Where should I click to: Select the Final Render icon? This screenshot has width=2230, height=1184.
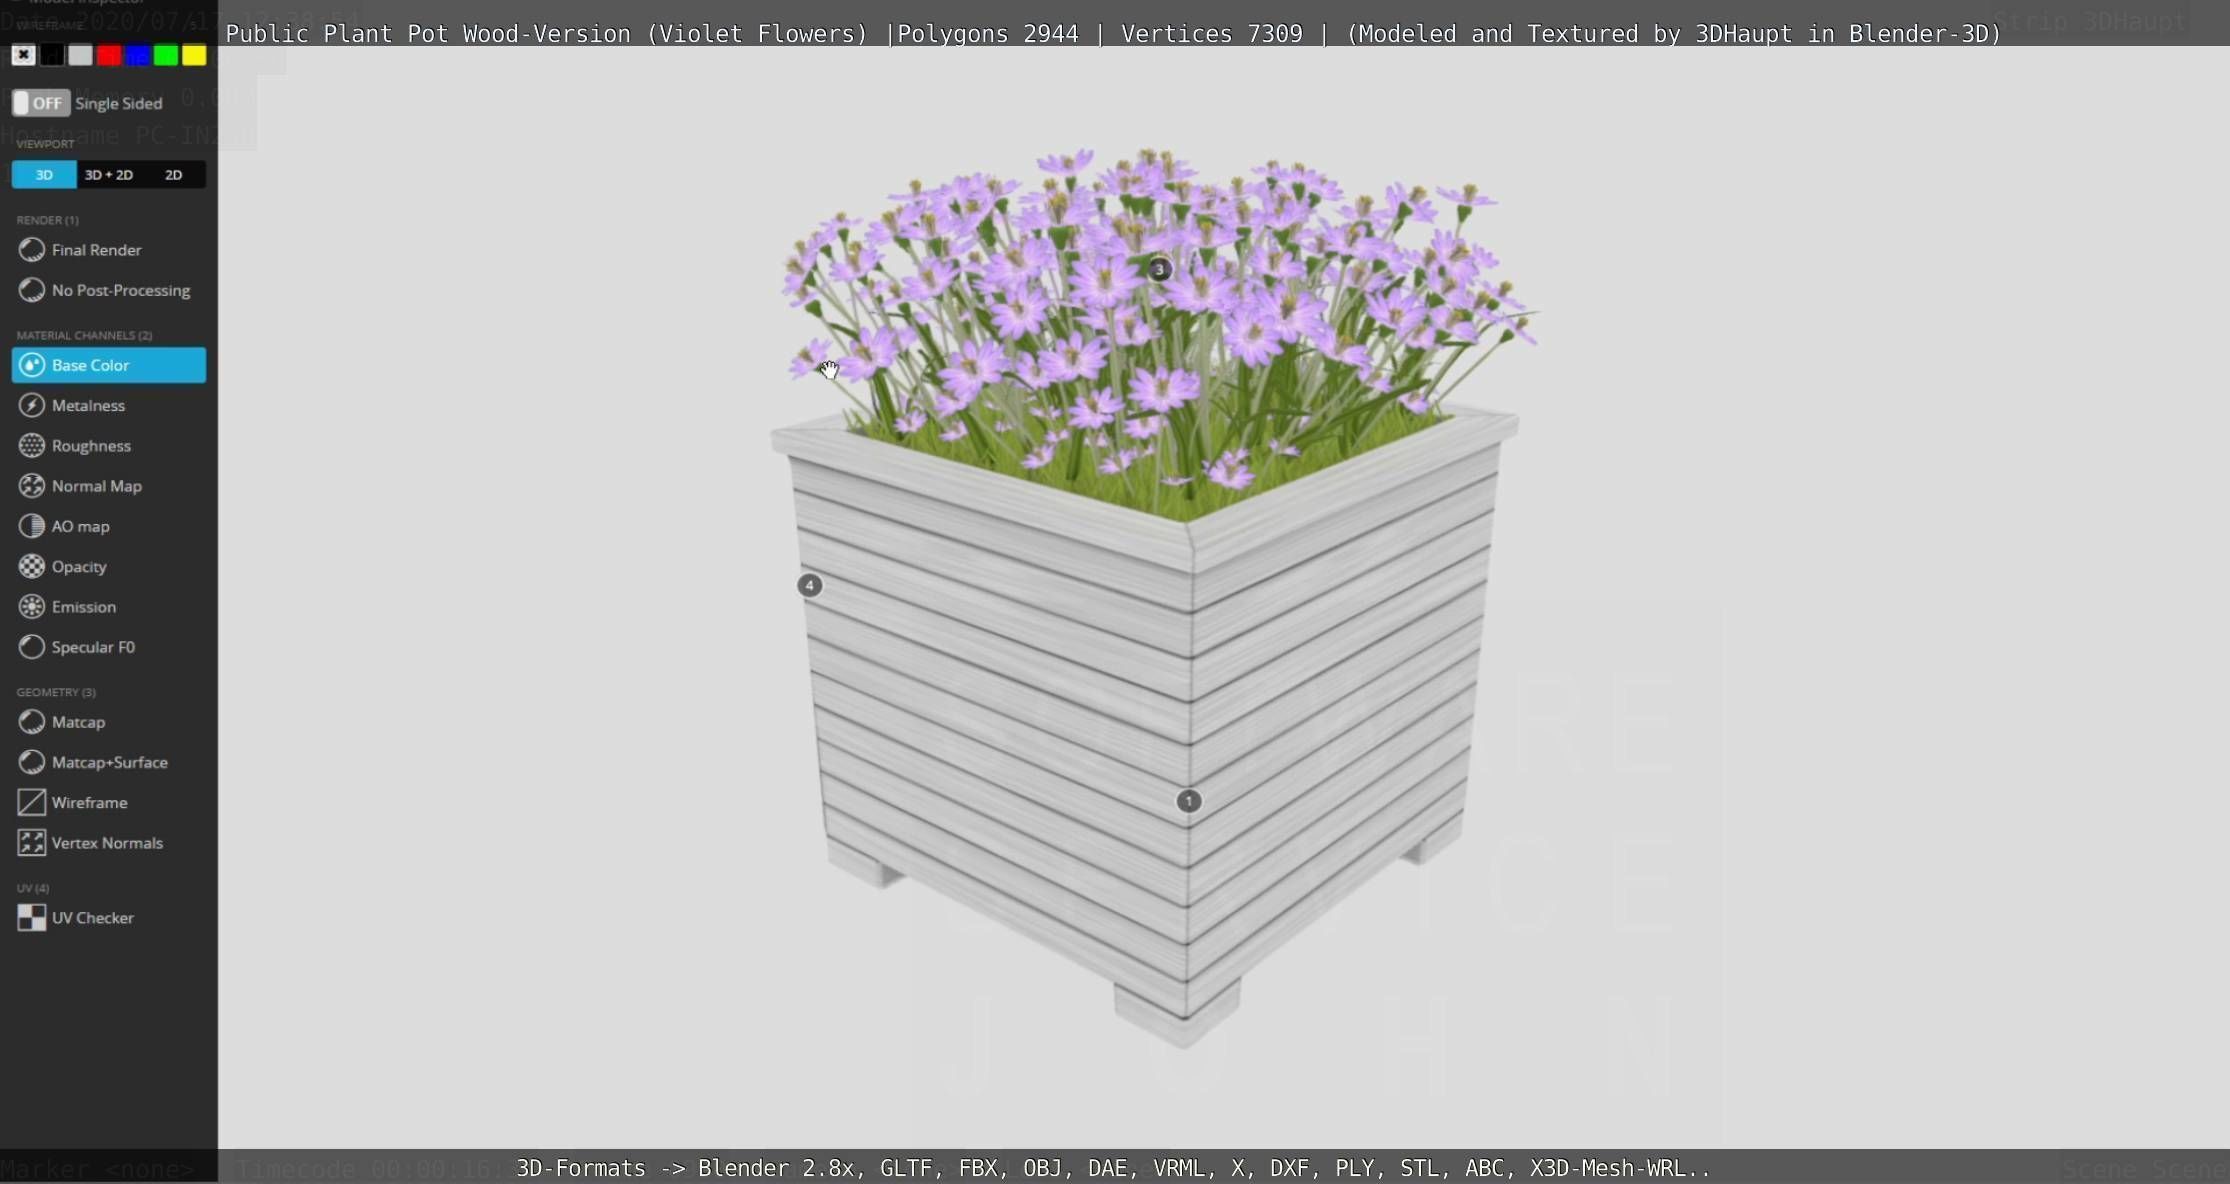pos(32,250)
